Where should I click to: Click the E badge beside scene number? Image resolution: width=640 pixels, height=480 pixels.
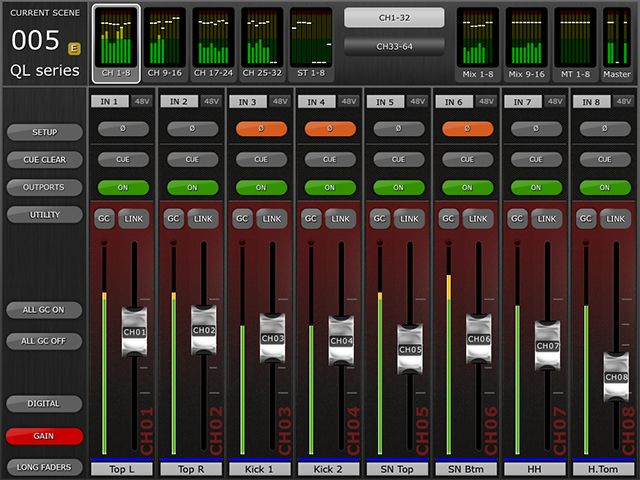[x=74, y=47]
